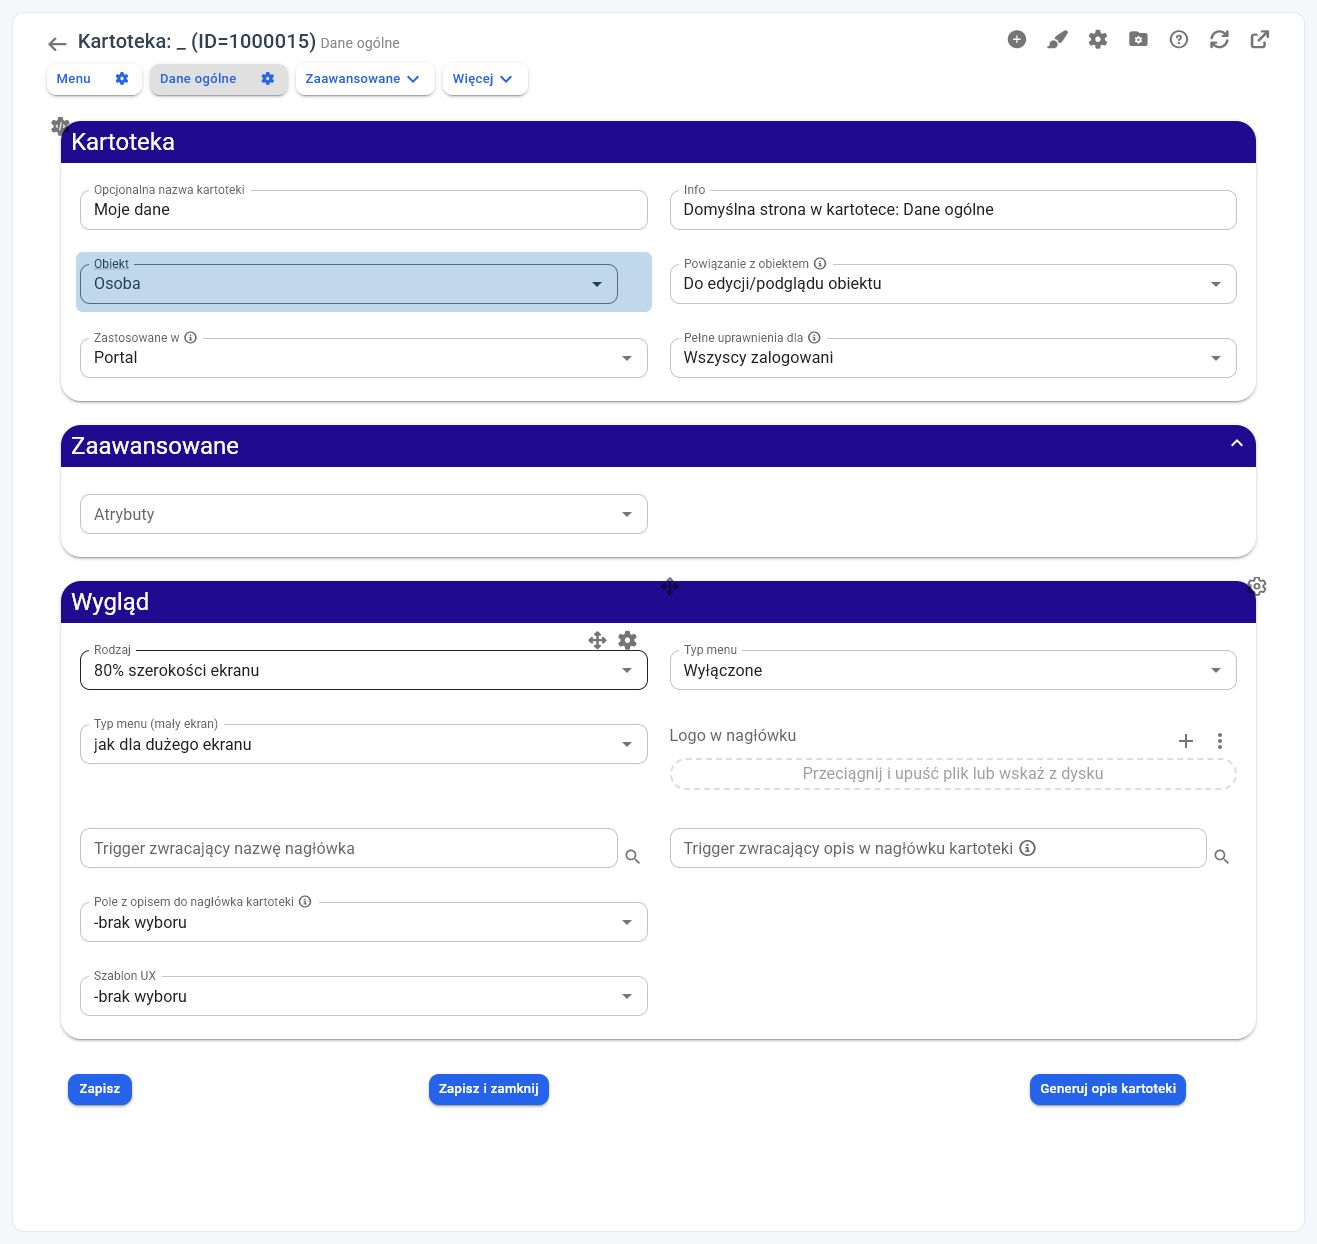
Task: Open the paintbrush design tool icon
Action: pos(1057,39)
